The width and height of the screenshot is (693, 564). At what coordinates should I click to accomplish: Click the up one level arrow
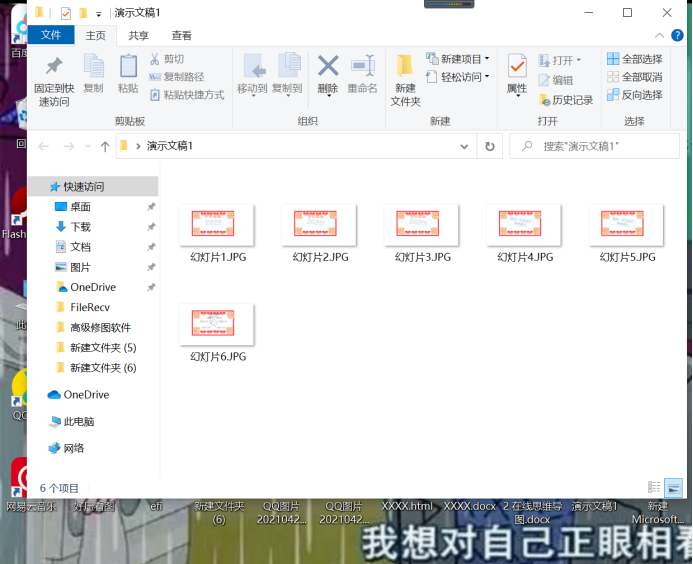click(x=105, y=146)
